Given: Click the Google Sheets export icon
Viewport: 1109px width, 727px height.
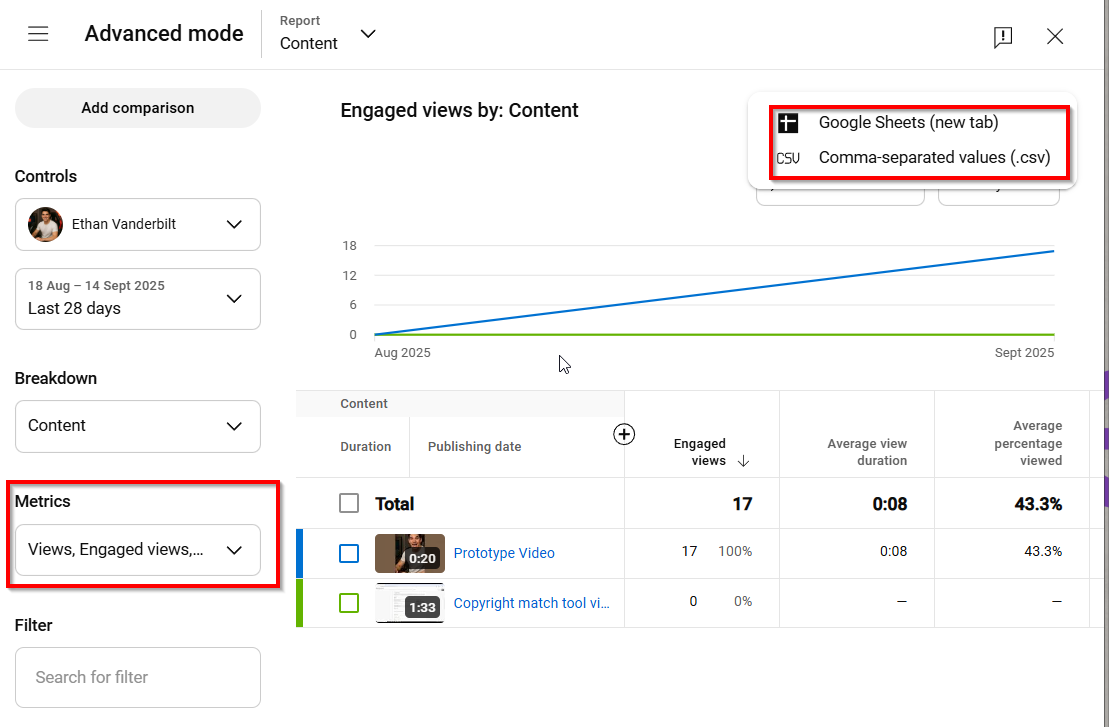Looking at the screenshot, I should coord(788,122).
